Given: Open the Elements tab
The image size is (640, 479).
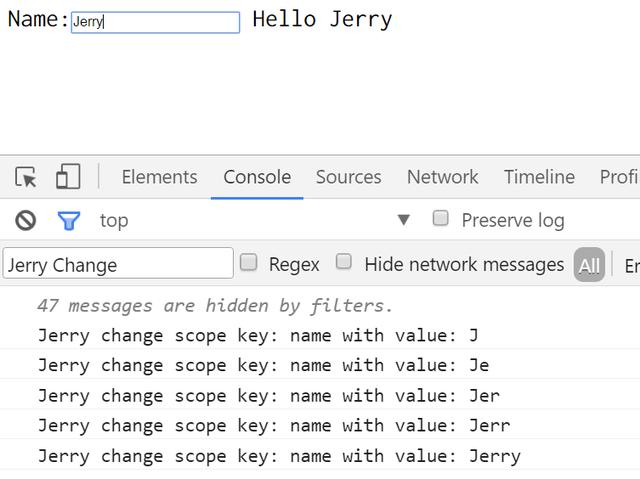Looking at the screenshot, I should click(x=159, y=177).
